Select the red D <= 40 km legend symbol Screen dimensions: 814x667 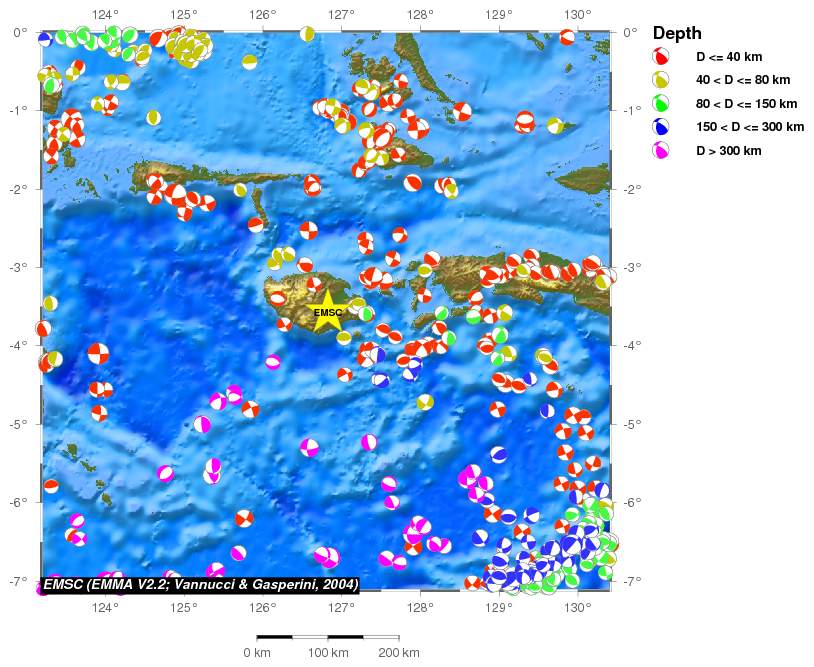coord(661,57)
